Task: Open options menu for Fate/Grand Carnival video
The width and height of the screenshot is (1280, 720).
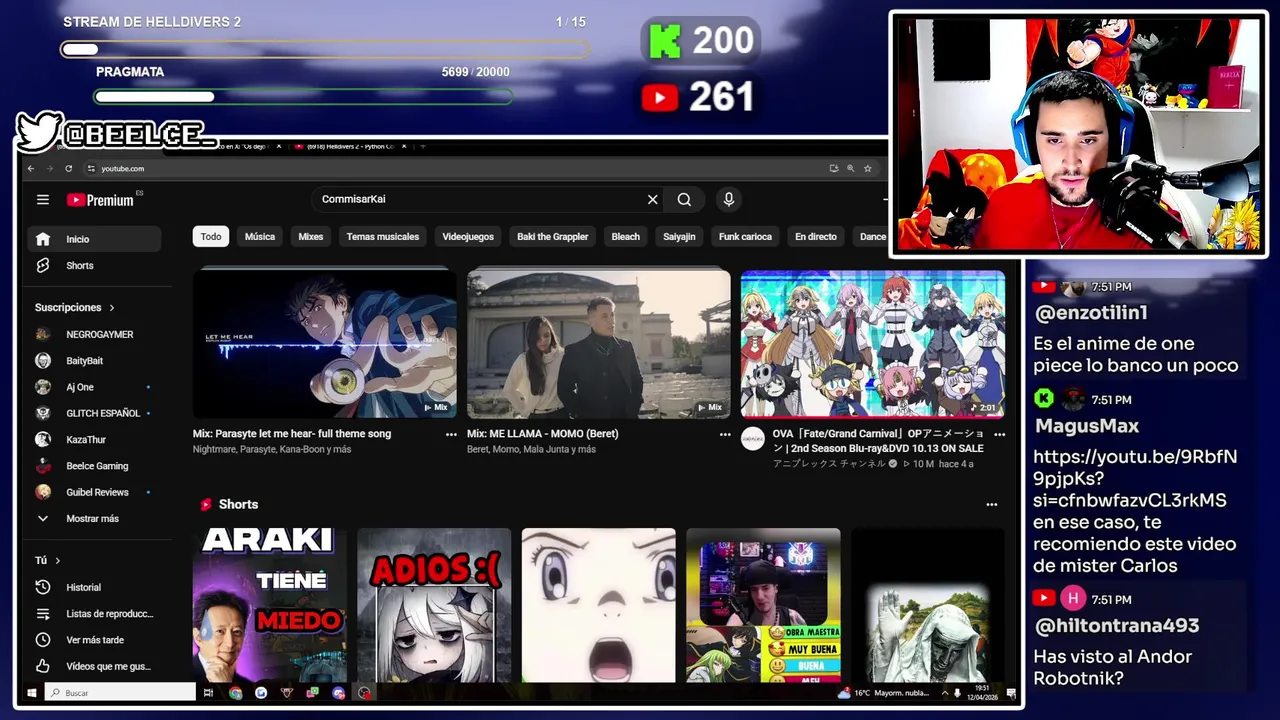Action: (999, 434)
